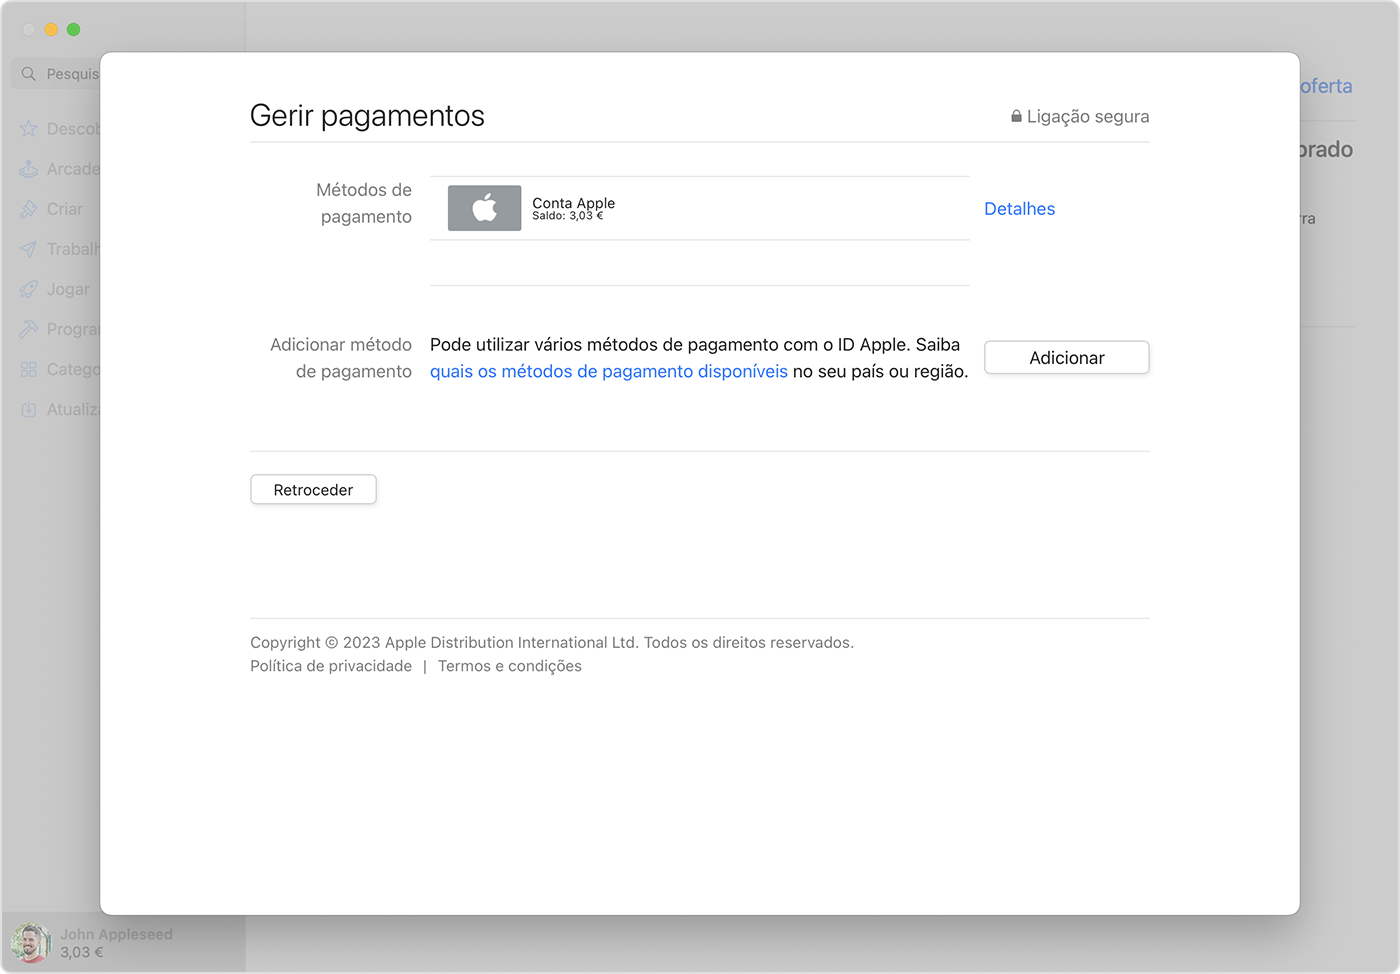Open Detalhes for Conta Apple
The width and height of the screenshot is (1400, 974).
[1019, 209]
